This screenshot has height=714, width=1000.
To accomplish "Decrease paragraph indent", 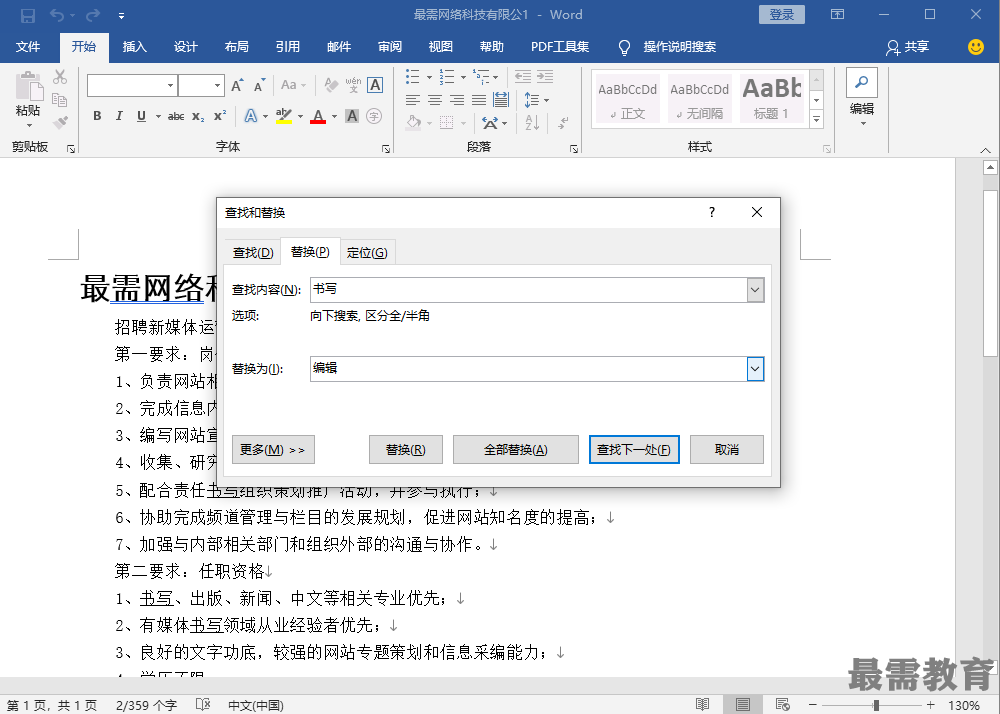I will [523, 77].
